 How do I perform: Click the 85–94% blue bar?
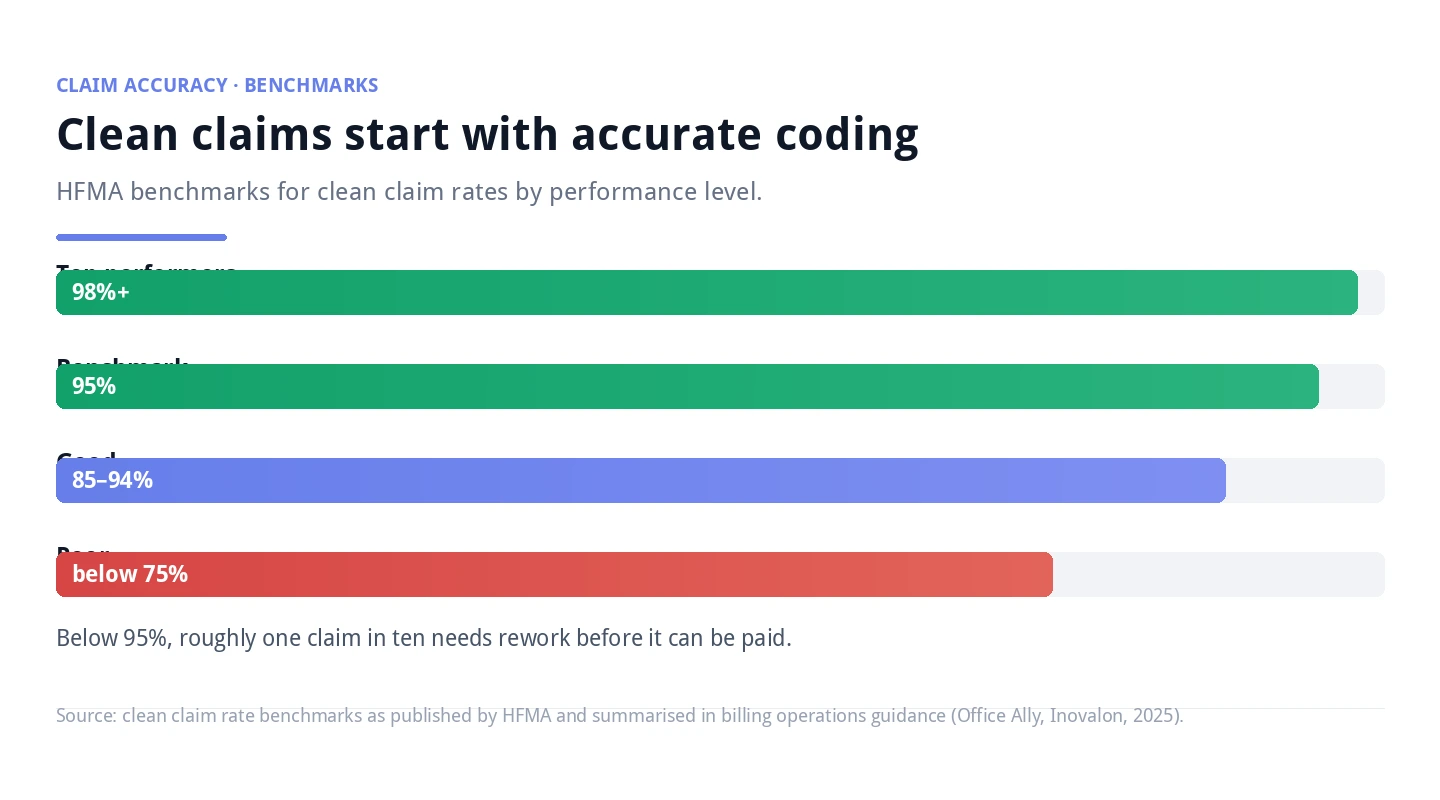coord(641,480)
